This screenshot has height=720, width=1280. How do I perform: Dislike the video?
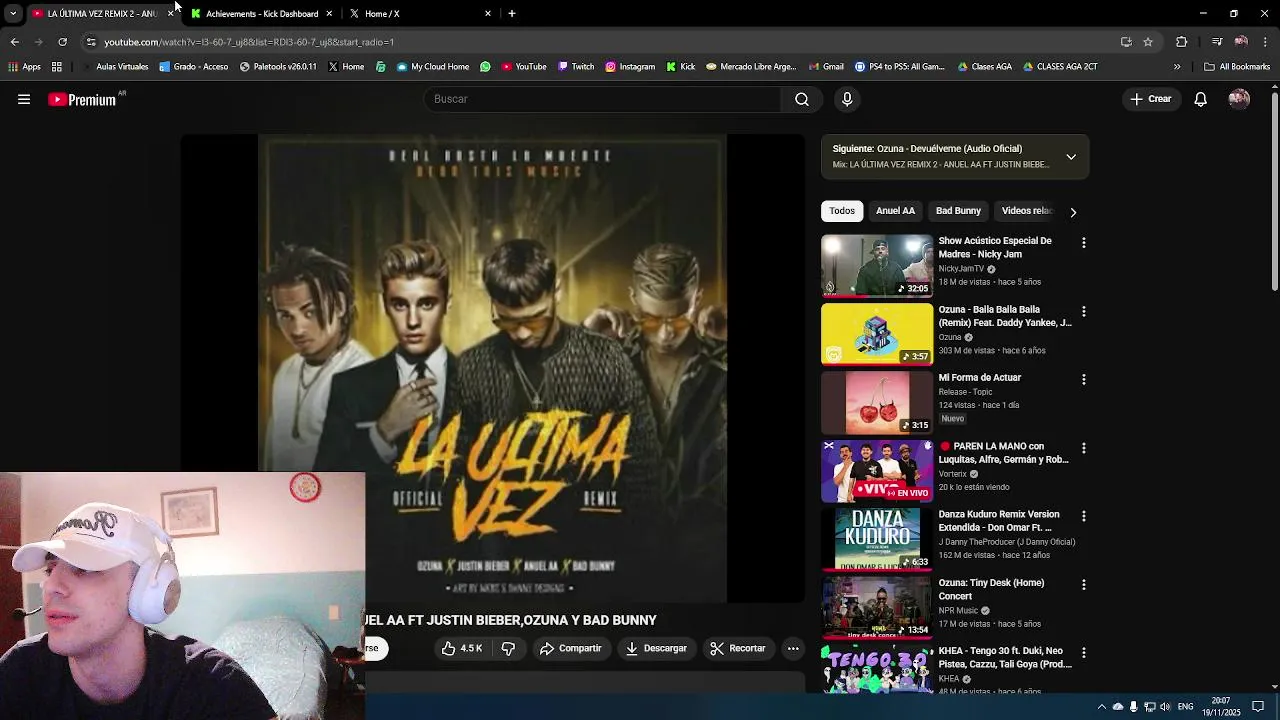(508, 648)
